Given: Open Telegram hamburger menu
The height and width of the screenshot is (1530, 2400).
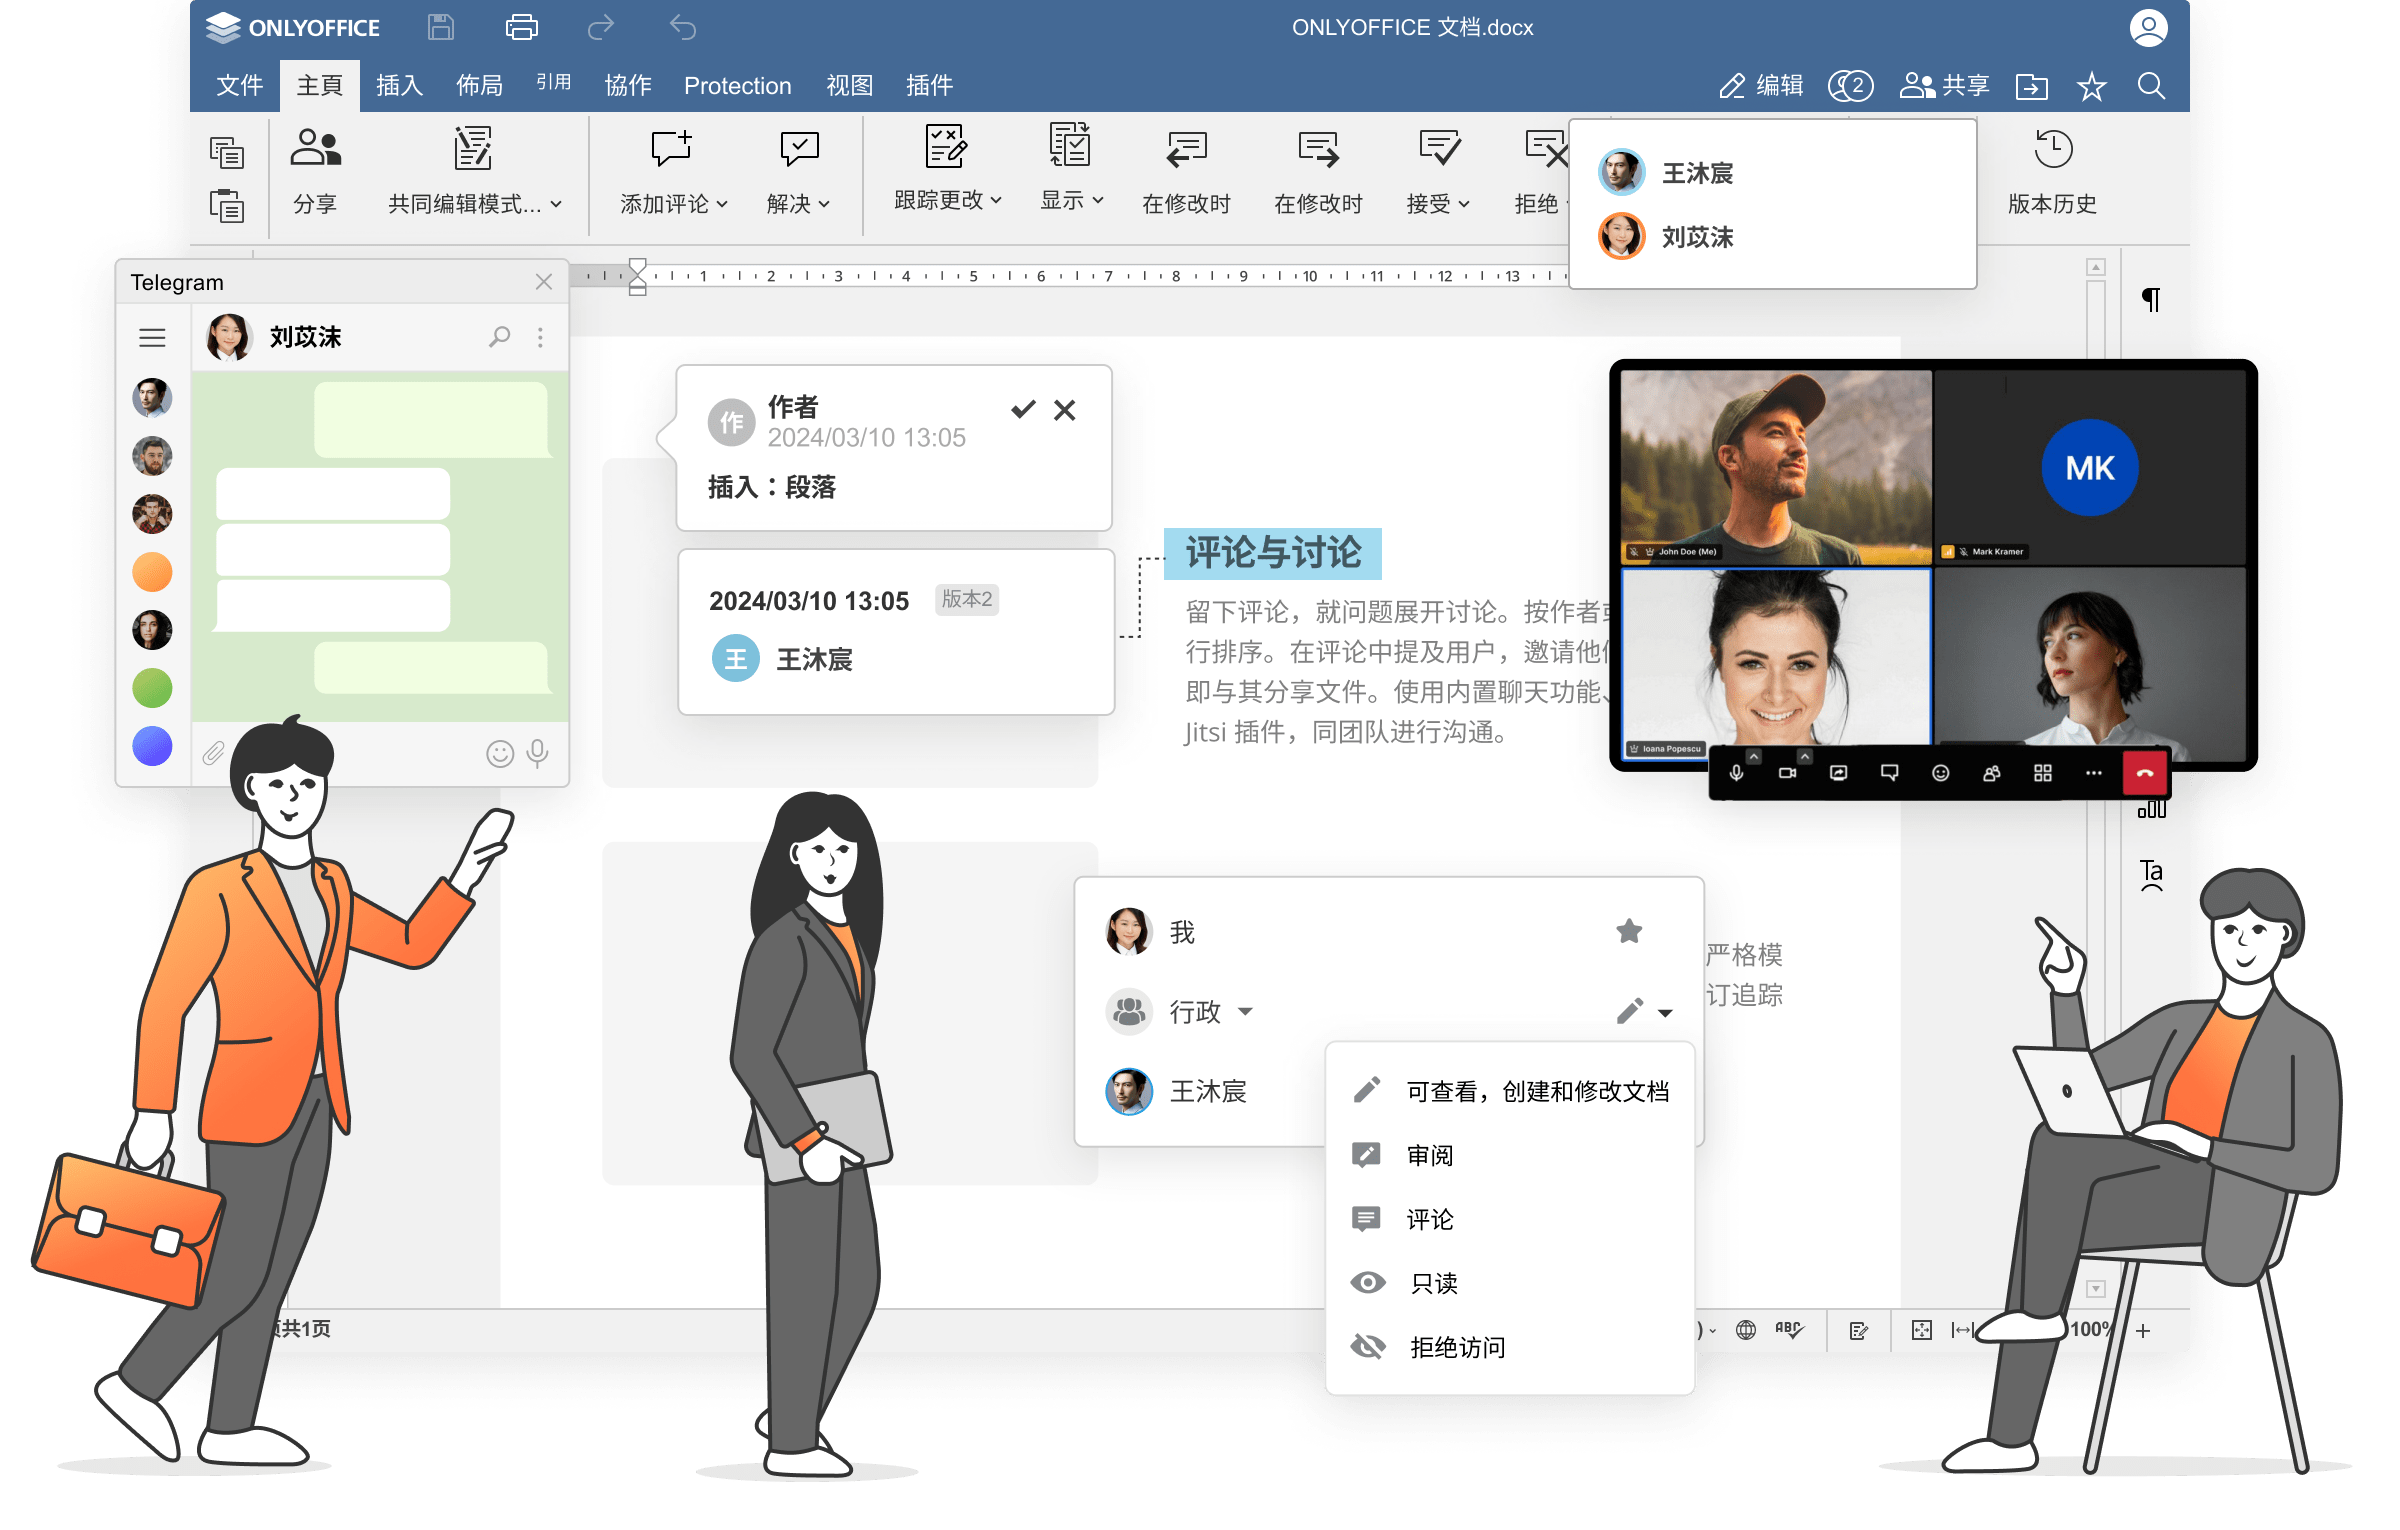Looking at the screenshot, I should tap(152, 338).
